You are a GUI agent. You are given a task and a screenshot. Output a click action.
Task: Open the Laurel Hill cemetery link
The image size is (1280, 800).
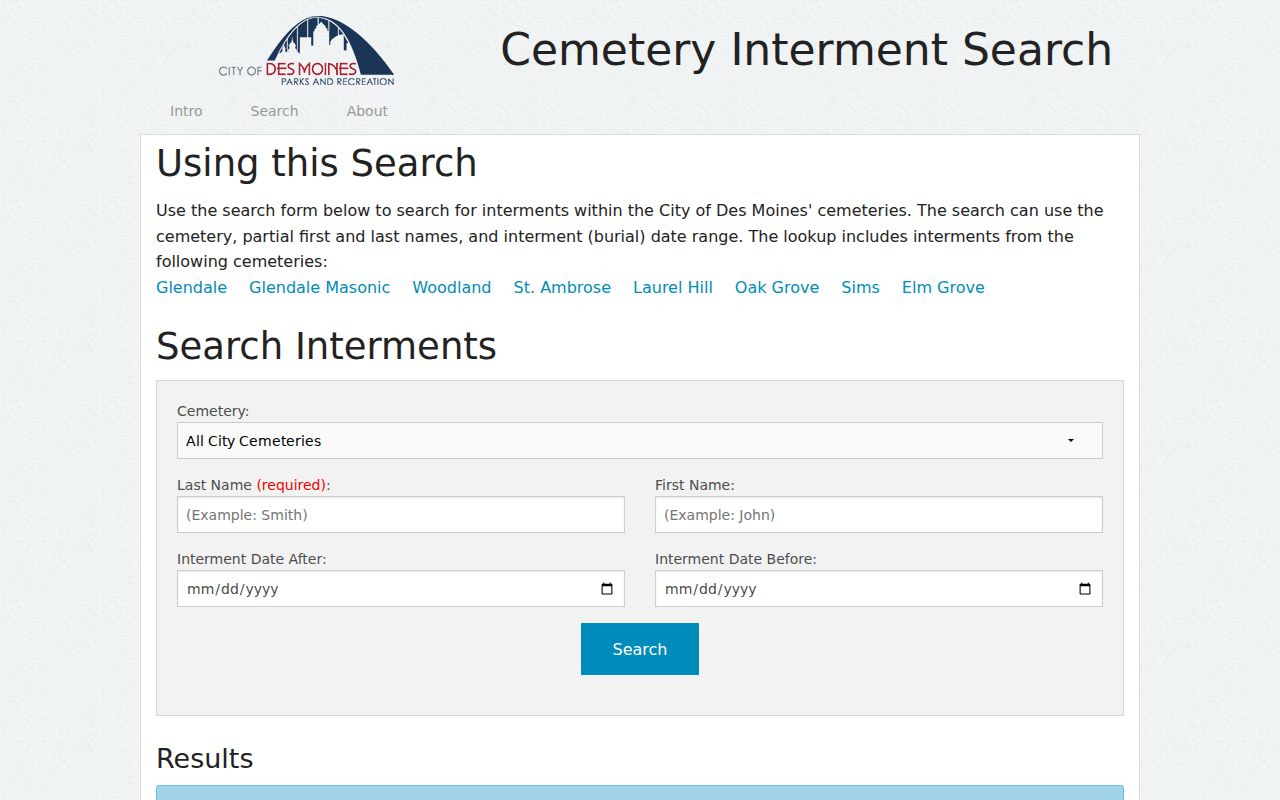(x=673, y=287)
